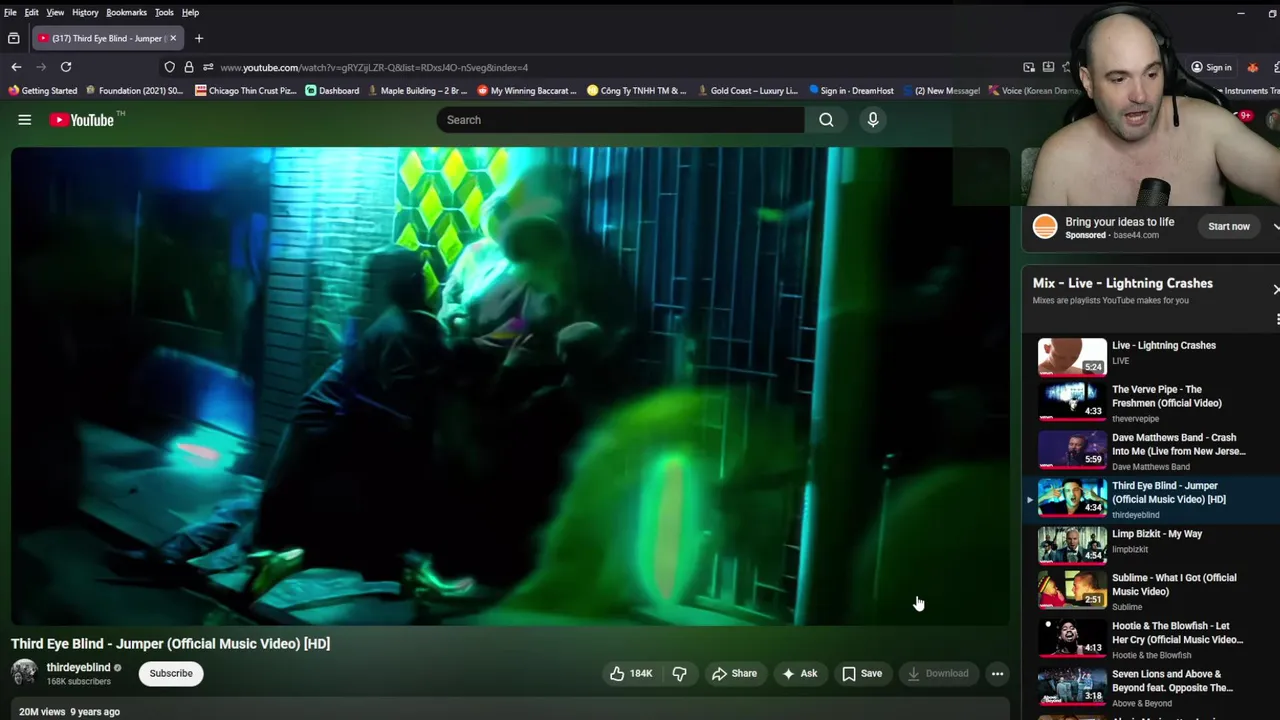Close the Mix playlist panel
The image size is (1280, 720).
pyautogui.click(x=1276, y=289)
